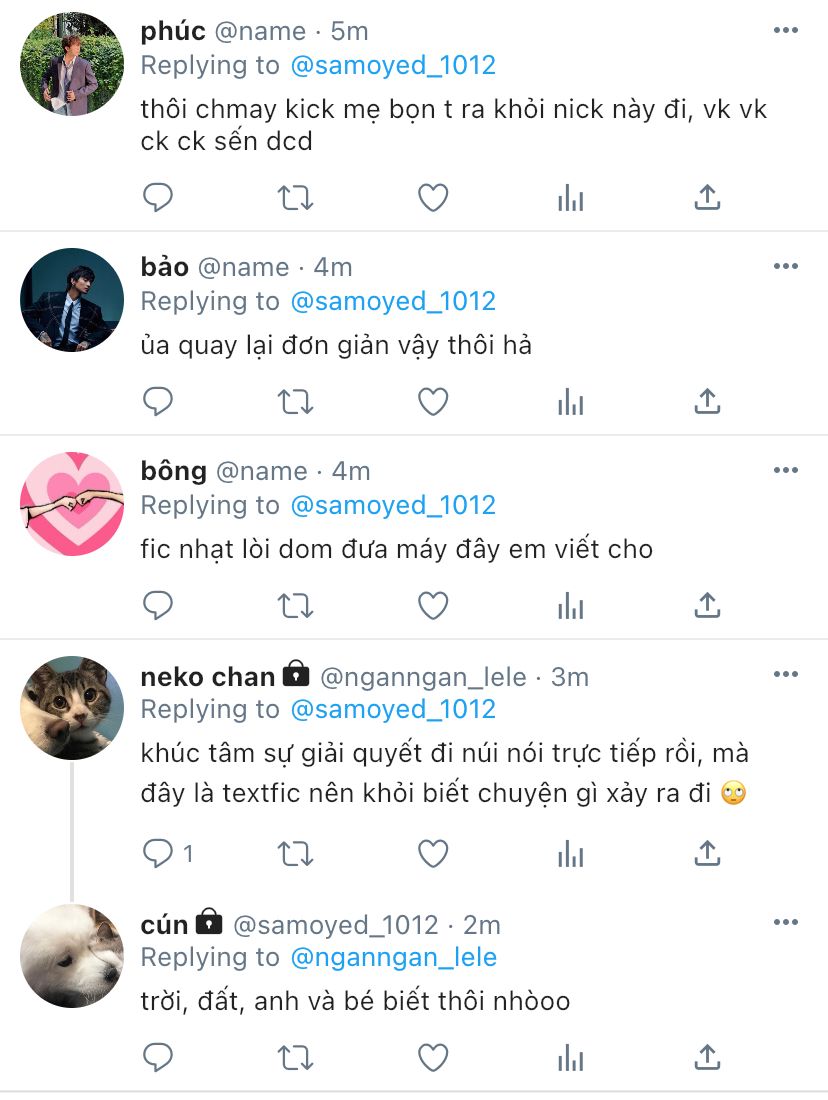Open three-dot menu on neko chan's tweet

(786, 675)
